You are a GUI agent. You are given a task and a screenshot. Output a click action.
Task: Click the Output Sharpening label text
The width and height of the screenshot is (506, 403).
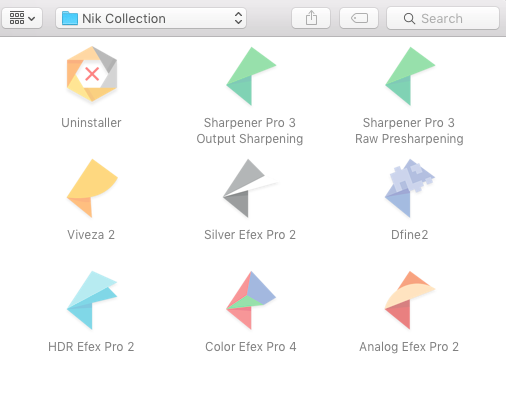click(x=250, y=139)
